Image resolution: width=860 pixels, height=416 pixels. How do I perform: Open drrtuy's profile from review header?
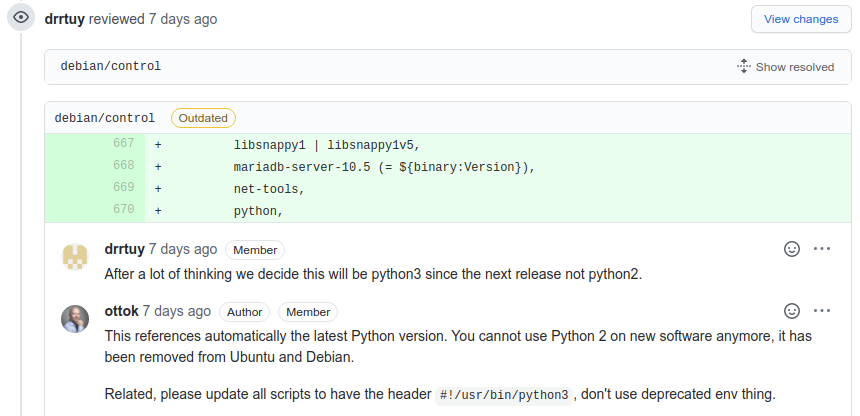65,19
